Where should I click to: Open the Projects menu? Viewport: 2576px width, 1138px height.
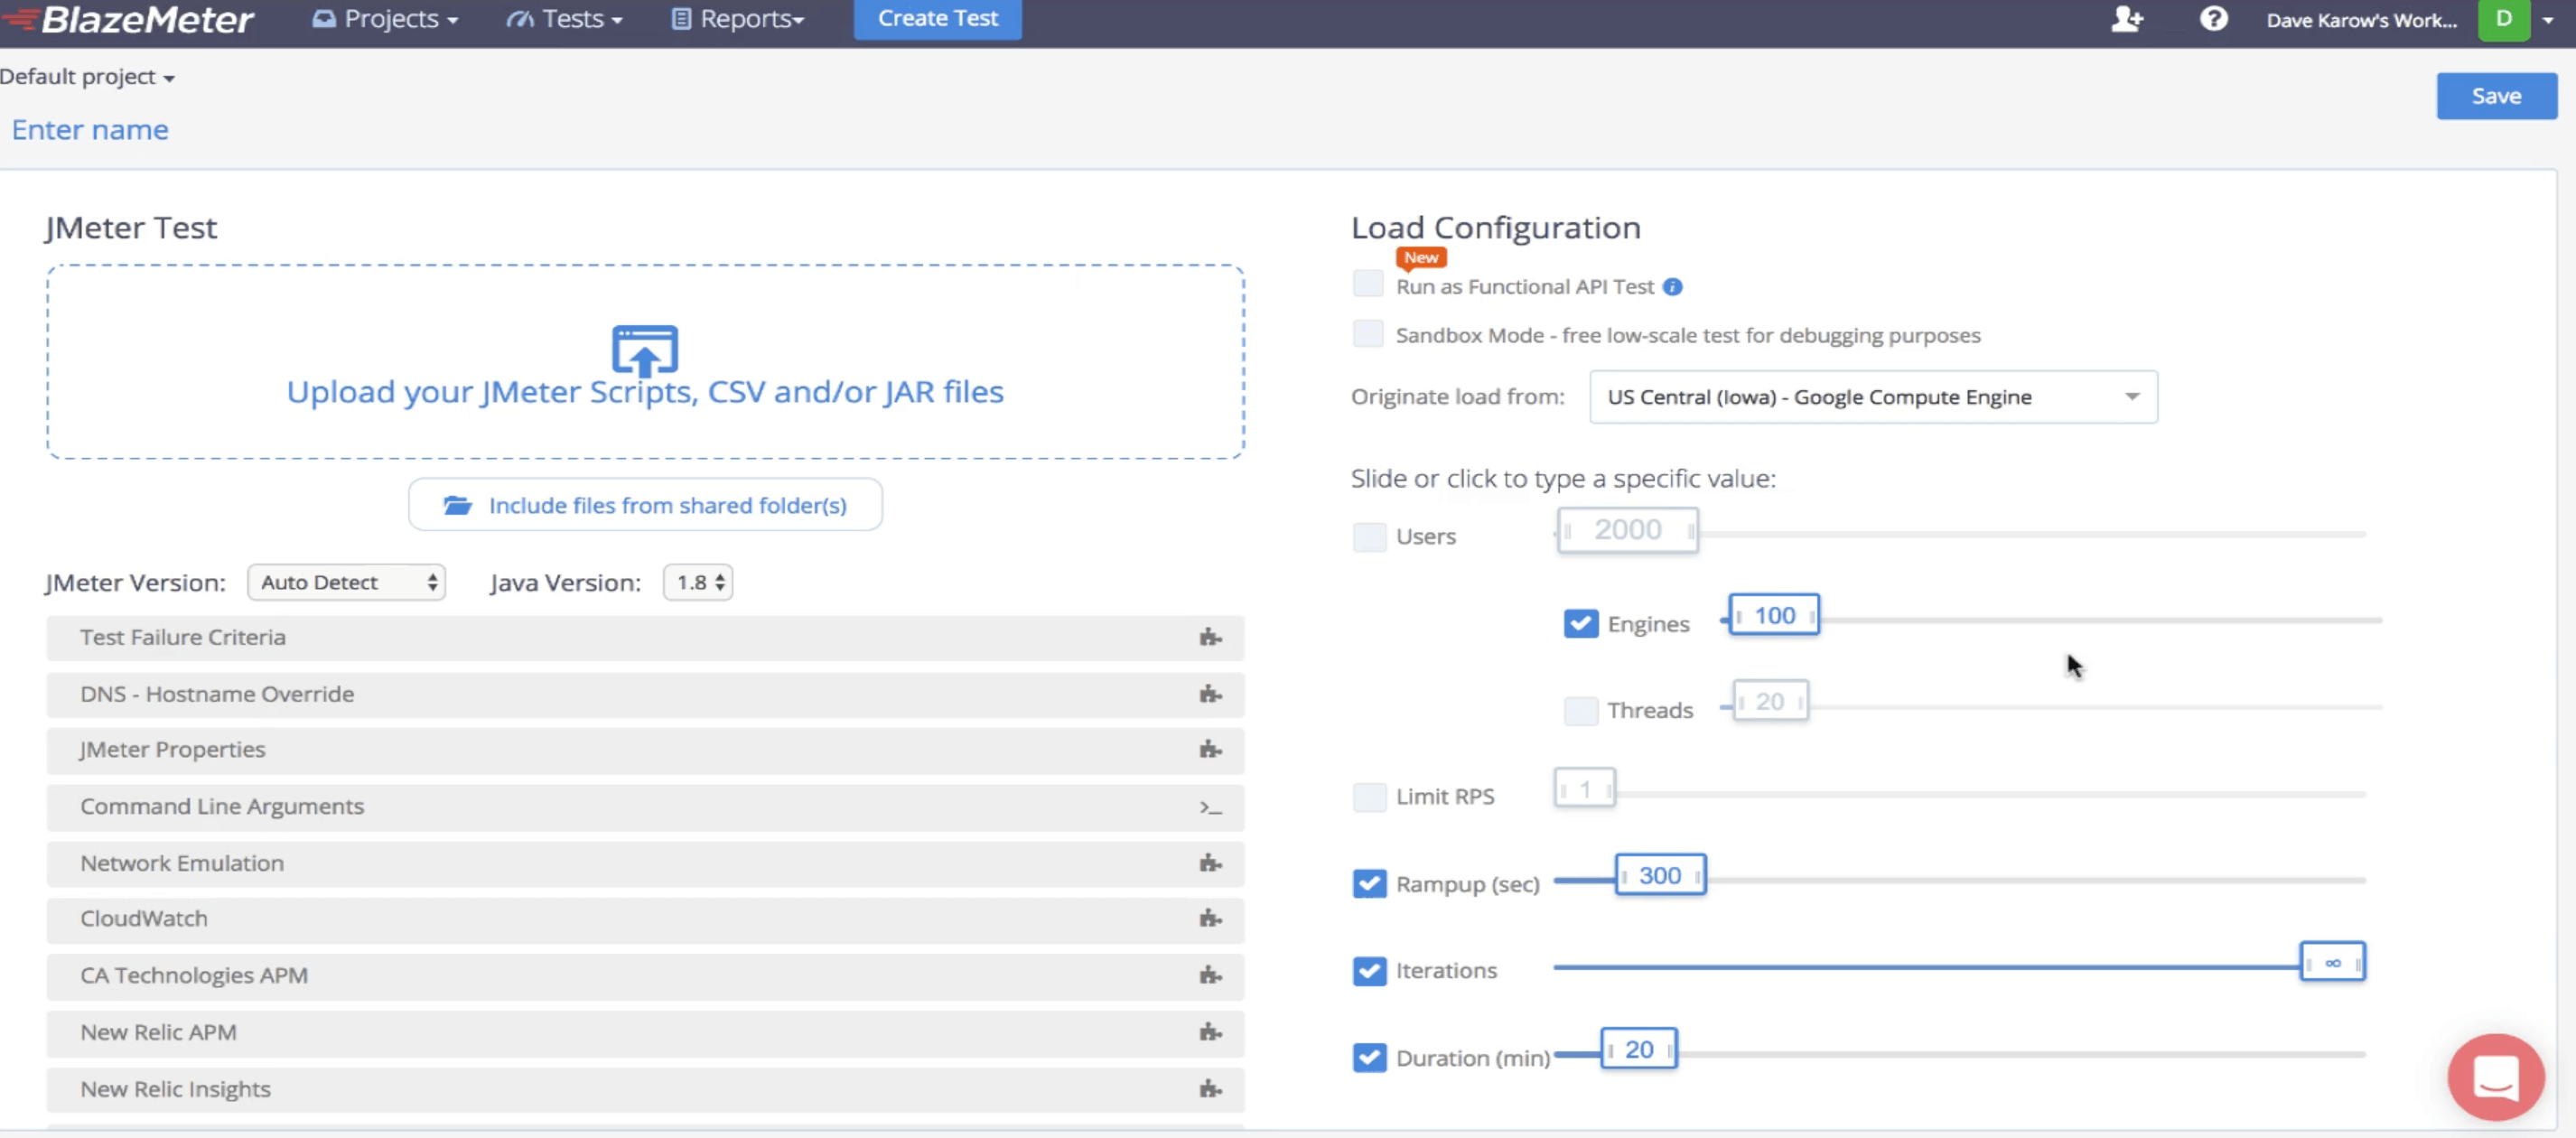point(386,19)
